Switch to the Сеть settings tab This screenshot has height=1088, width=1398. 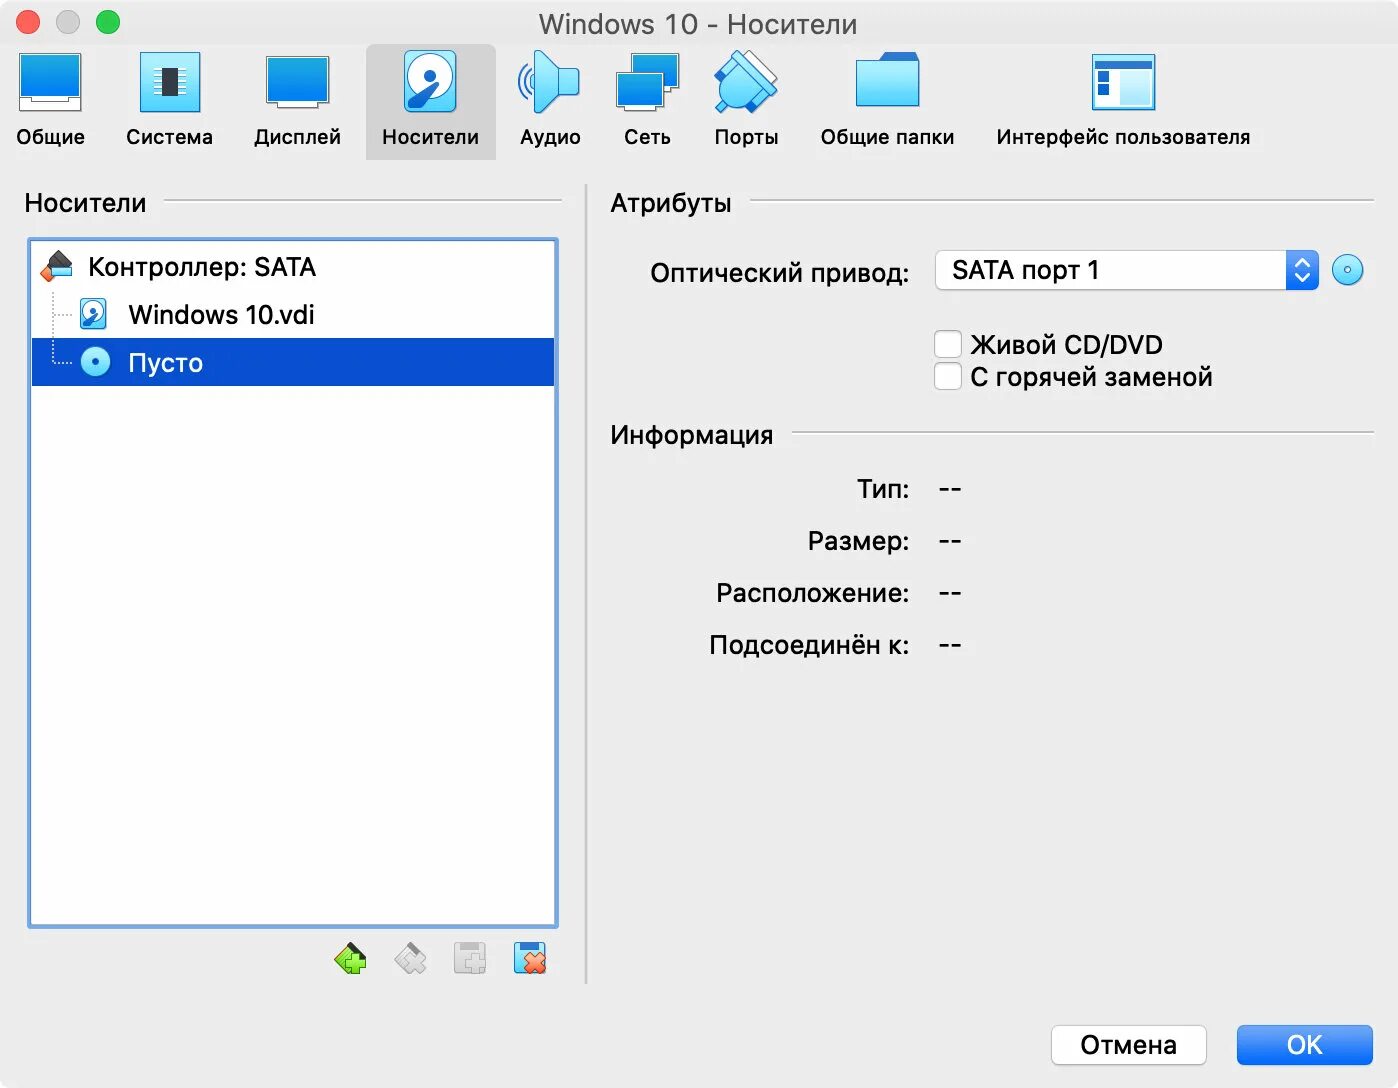[645, 95]
